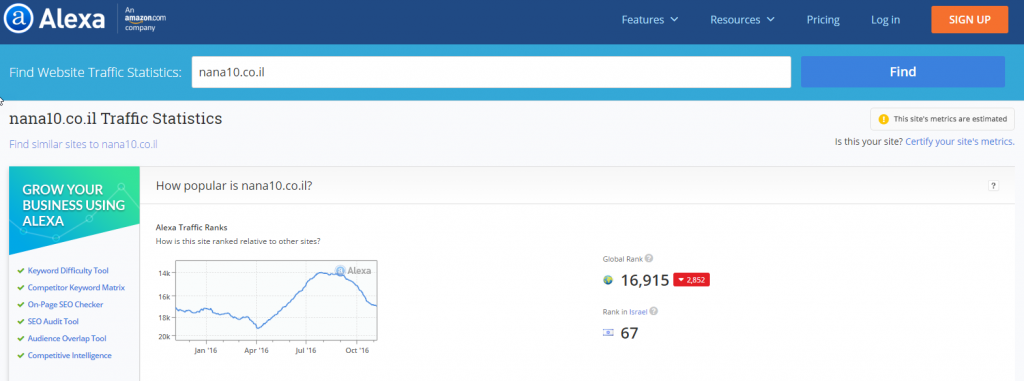Screen dimensions: 1024x381
Task: Click How popular is nana10.co.il heading
Action: tap(234, 186)
